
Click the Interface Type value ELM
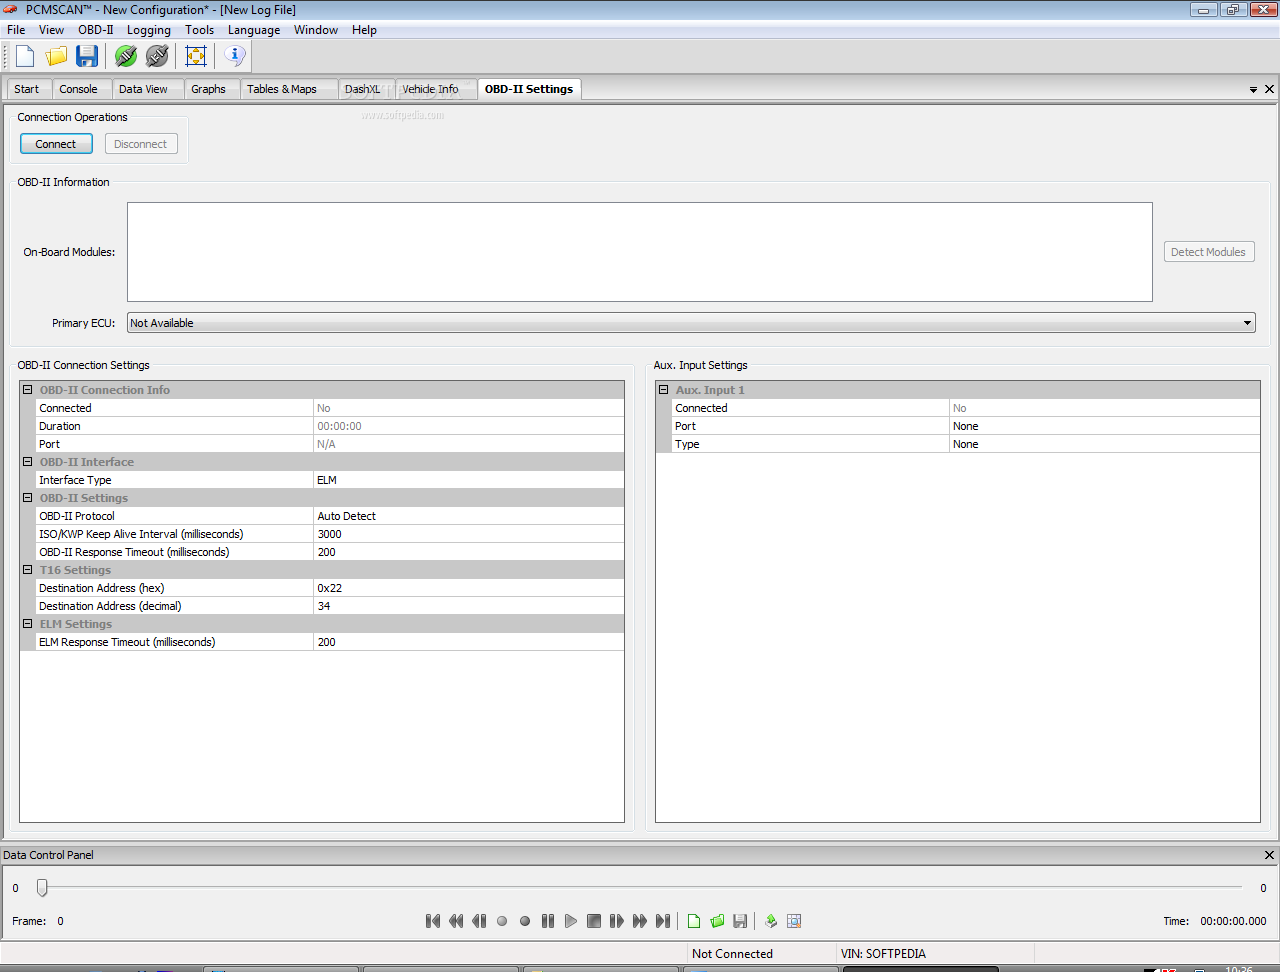469,480
